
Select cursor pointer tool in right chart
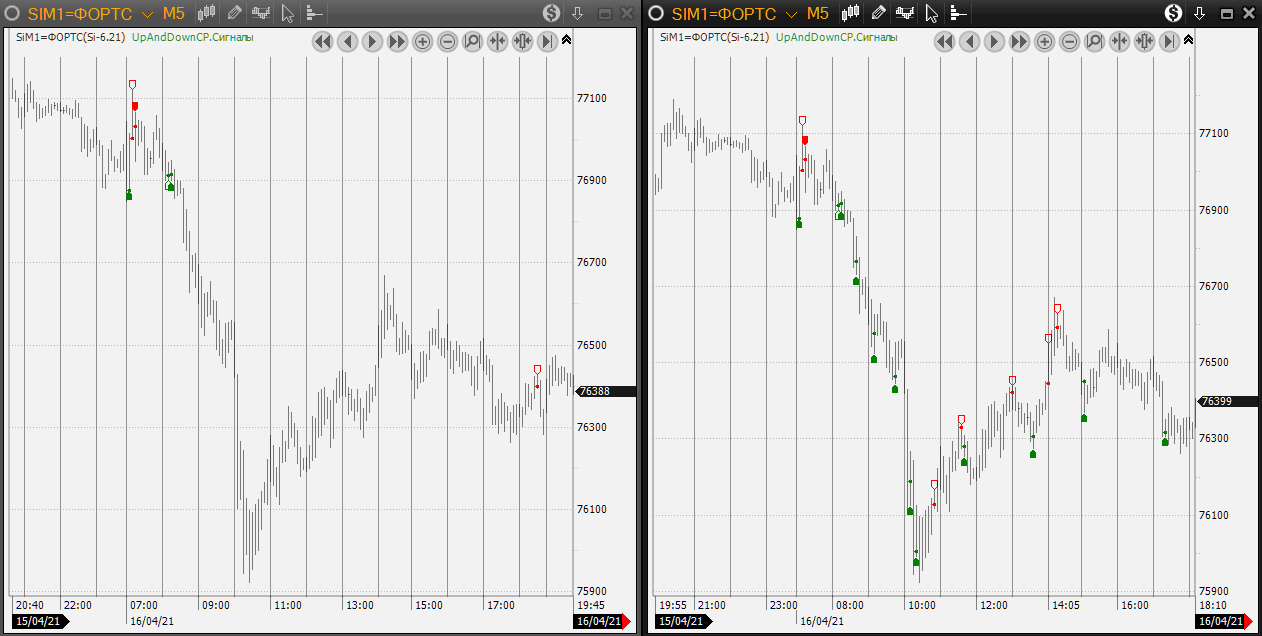[x=931, y=13]
